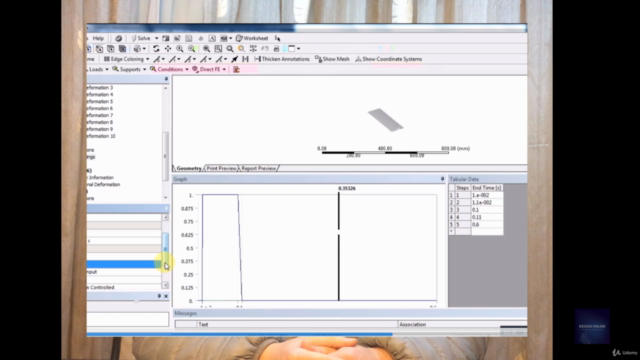Click the gray plate model in viewport
Image resolution: width=640 pixels, height=360 pixels.
click(x=386, y=120)
